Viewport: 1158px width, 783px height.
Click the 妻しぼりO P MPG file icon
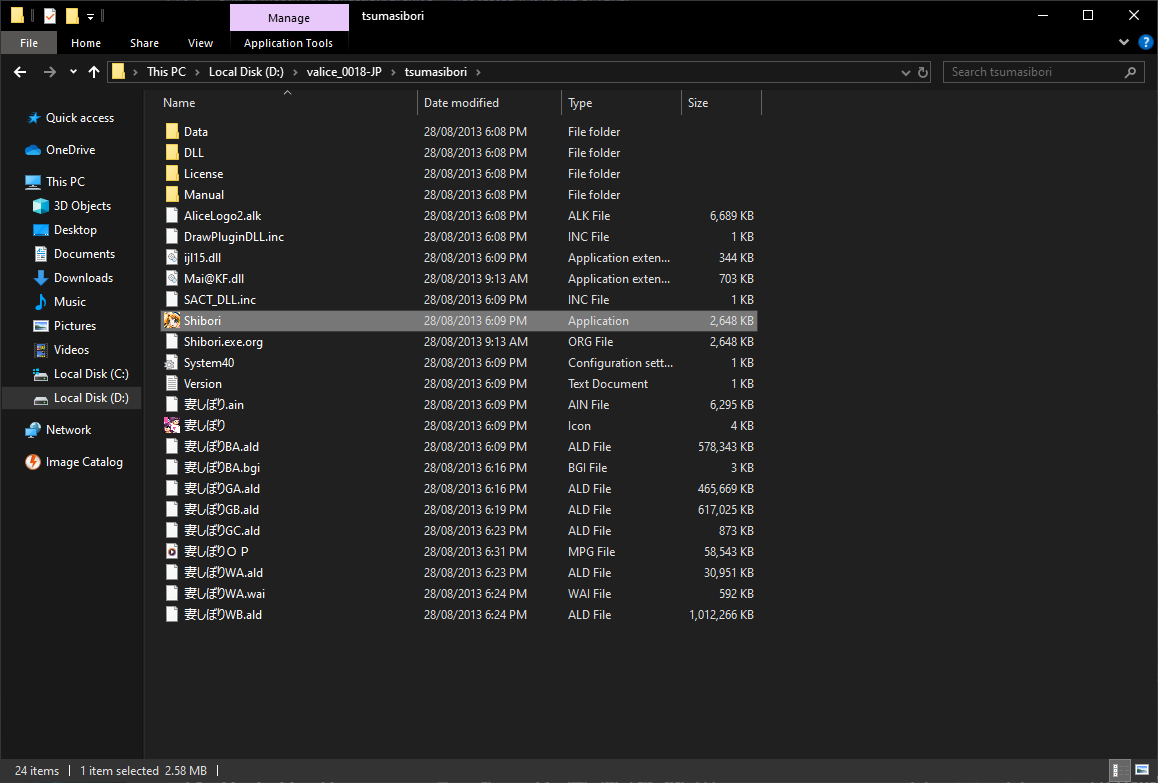coord(171,552)
